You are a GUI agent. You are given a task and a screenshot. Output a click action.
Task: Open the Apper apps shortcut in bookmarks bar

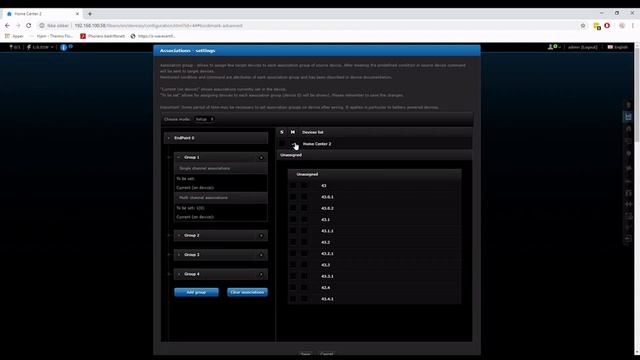coord(14,36)
